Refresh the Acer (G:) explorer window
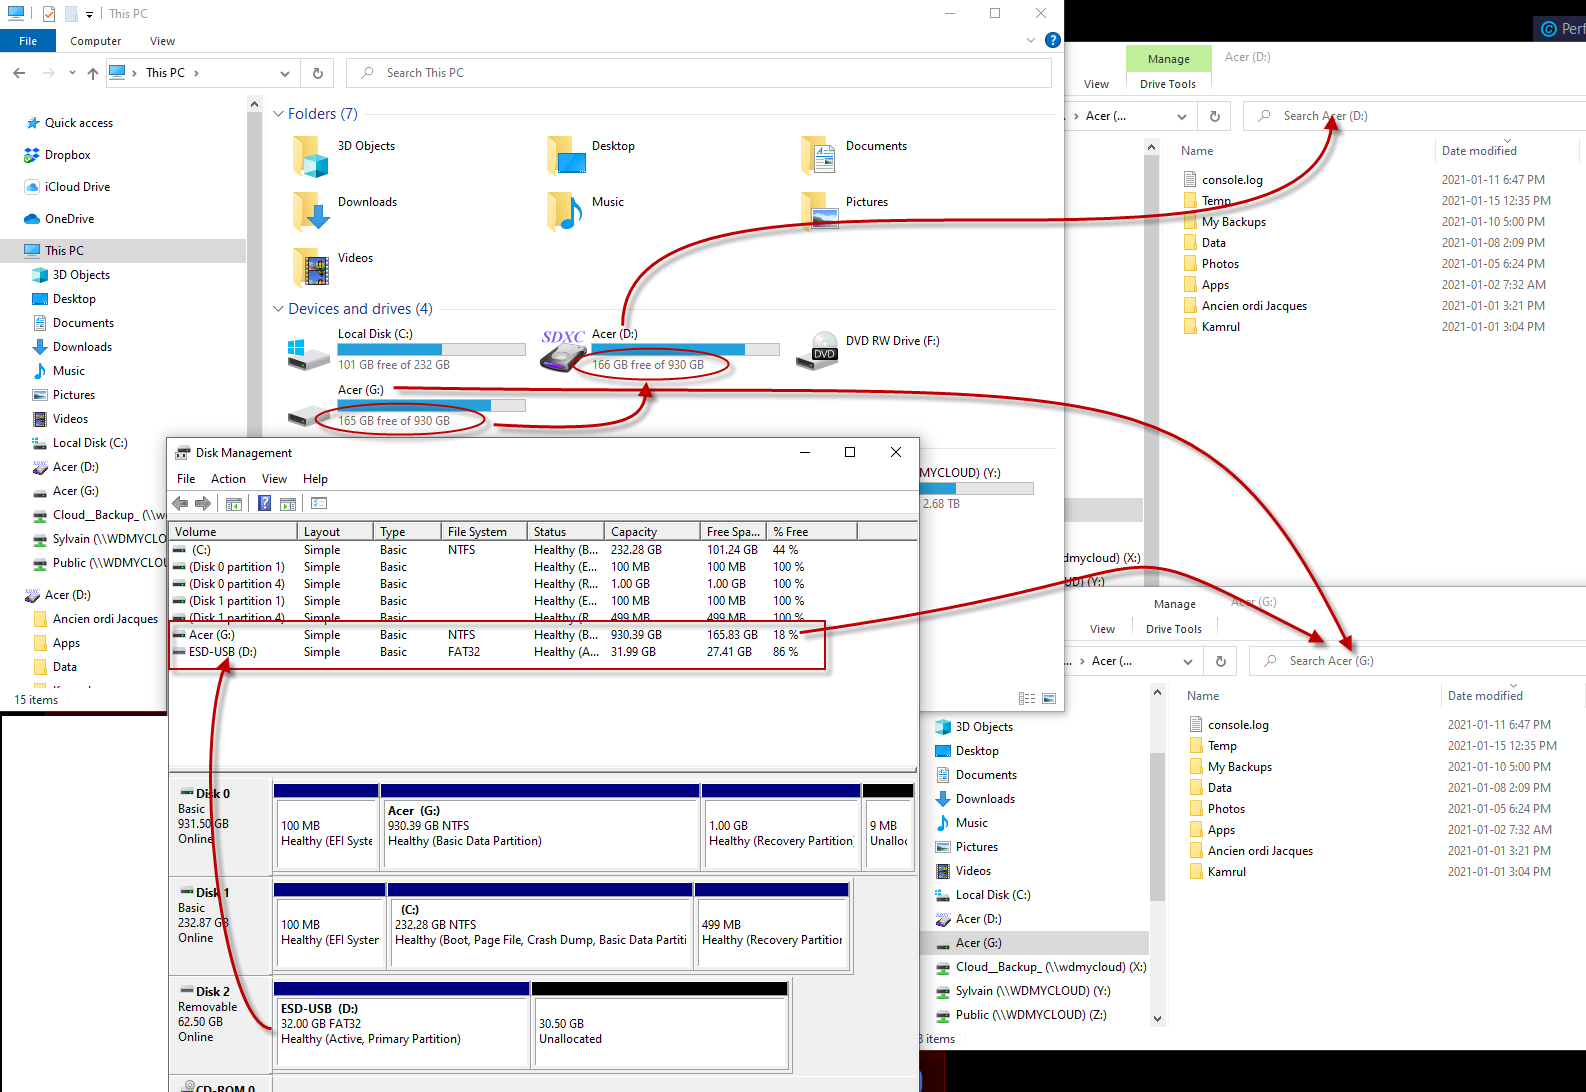The image size is (1586, 1092). [x=1221, y=661]
